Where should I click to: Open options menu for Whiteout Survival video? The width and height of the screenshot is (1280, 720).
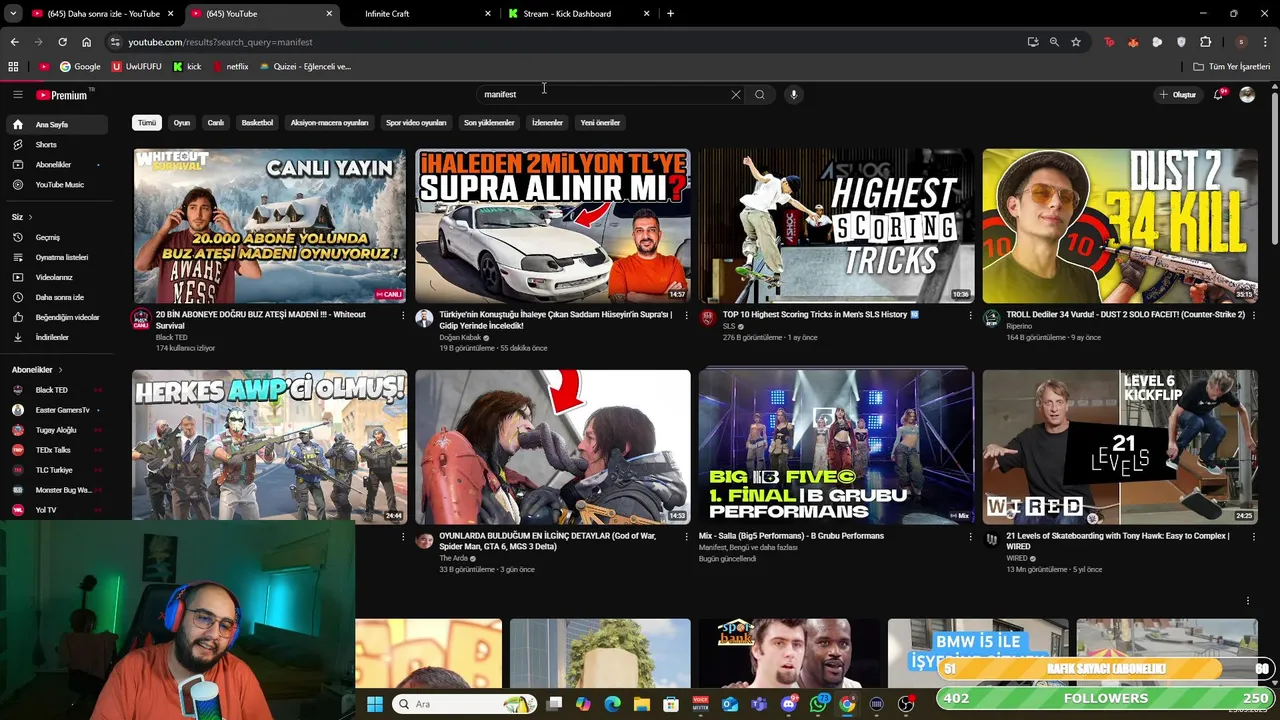(403, 316)
